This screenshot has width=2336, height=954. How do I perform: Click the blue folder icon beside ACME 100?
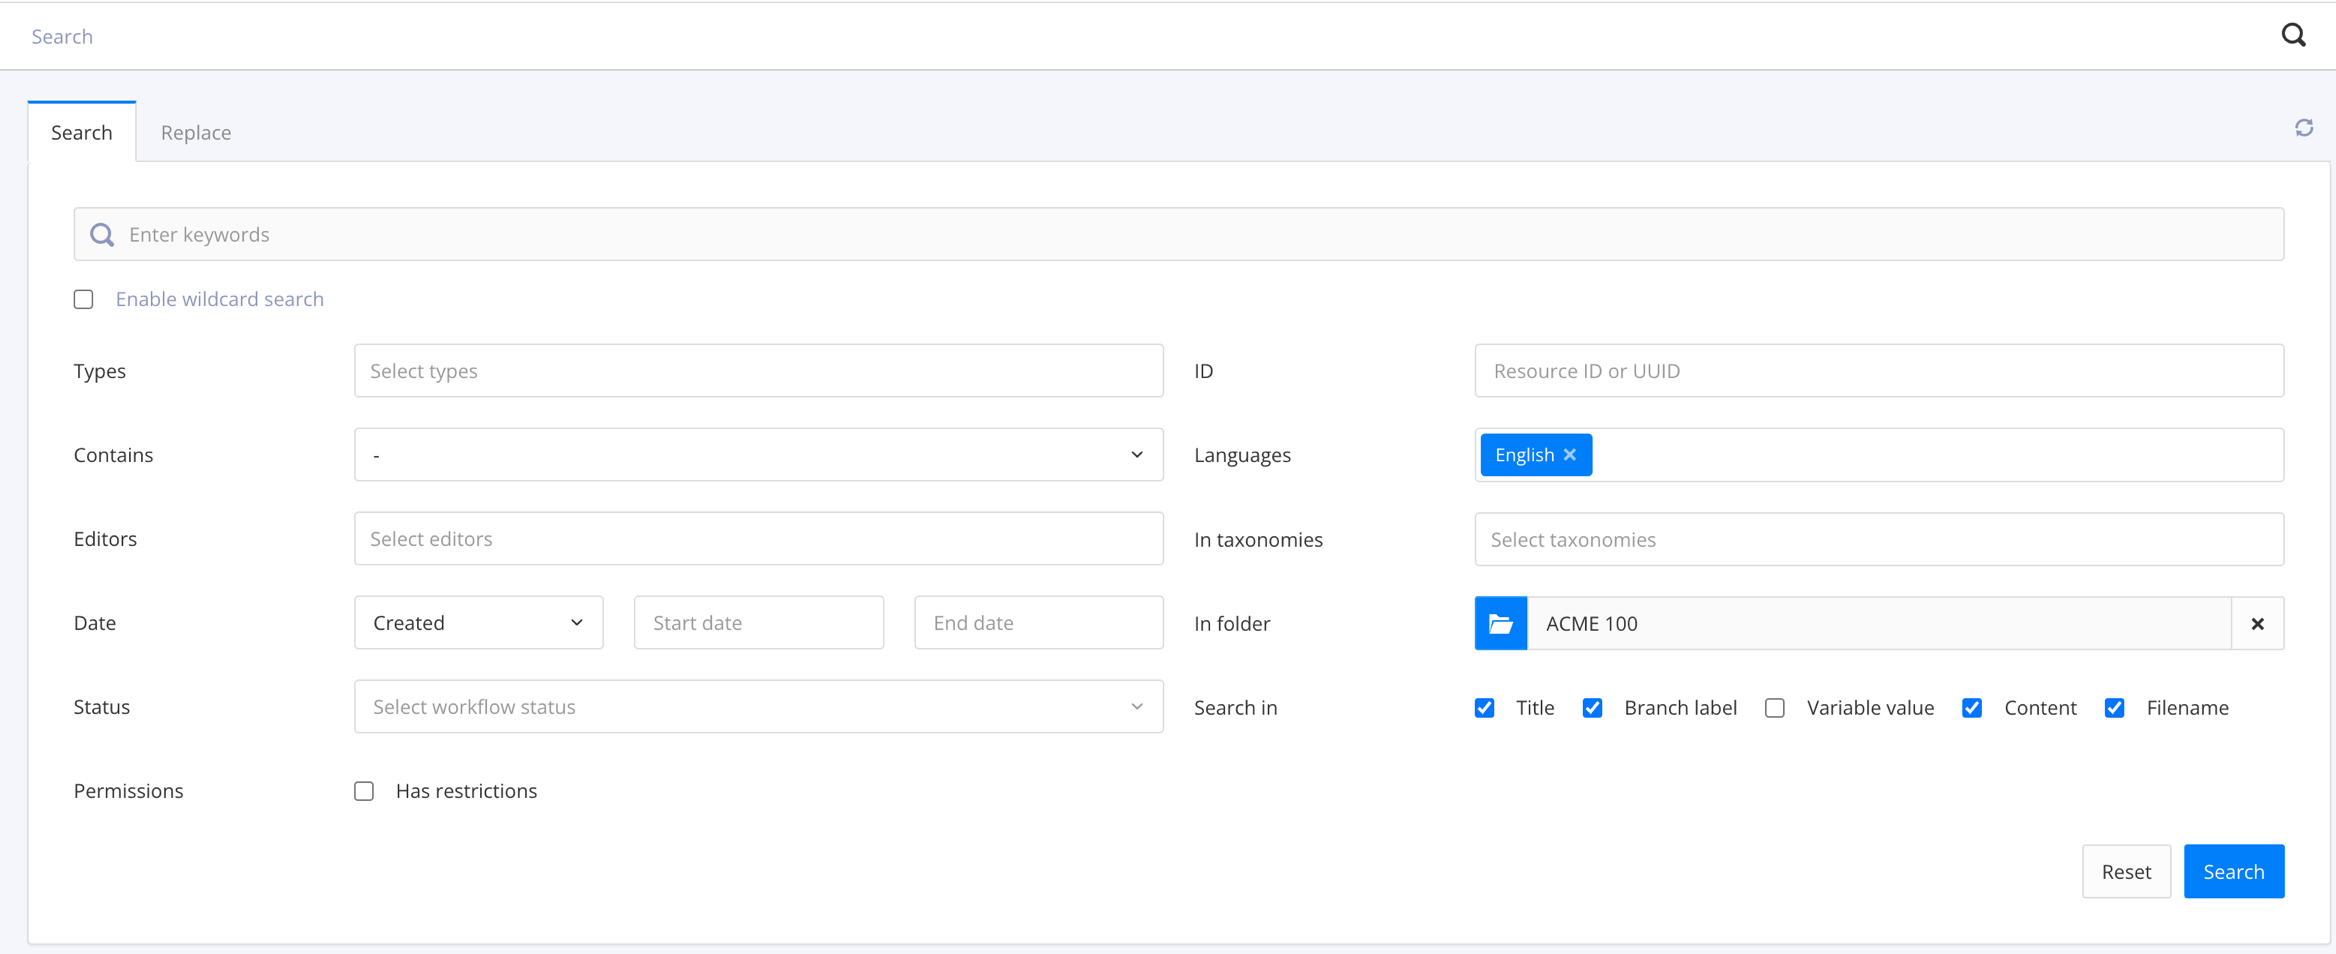(x=1500, y=622)
